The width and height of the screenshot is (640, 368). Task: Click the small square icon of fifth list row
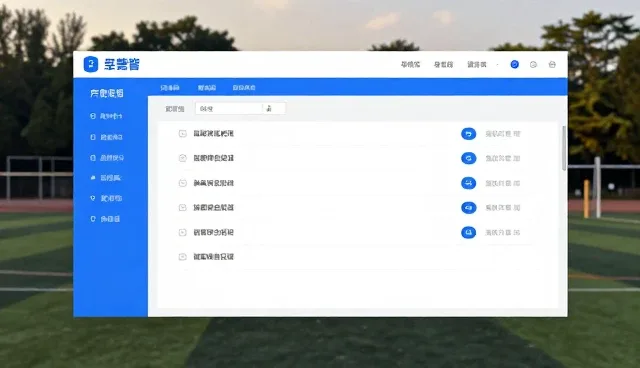coord(182,232)
